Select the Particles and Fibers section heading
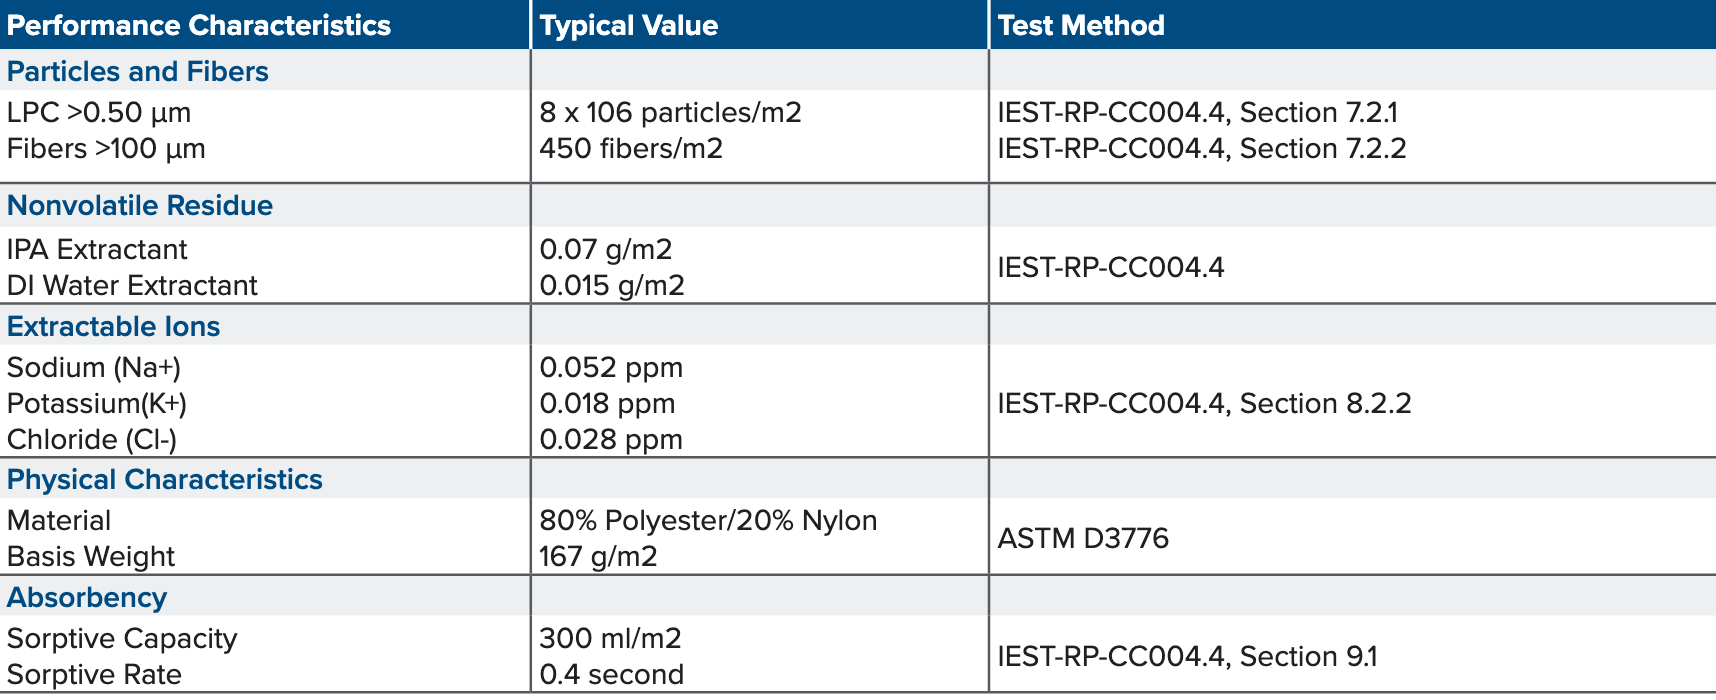Viewport: 1716px width, 700px height. pyautogui.click(x=138, y=71)
